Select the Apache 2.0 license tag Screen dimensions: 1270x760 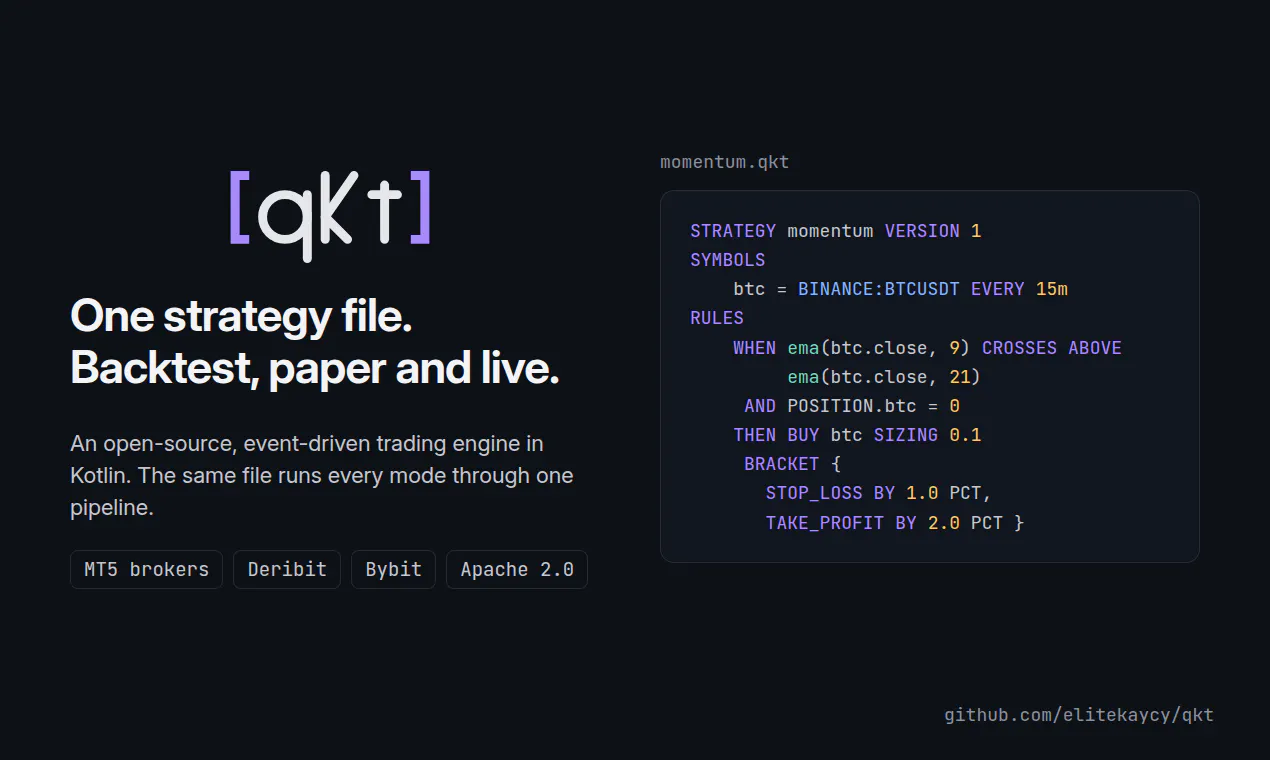[x=517, y=569]
